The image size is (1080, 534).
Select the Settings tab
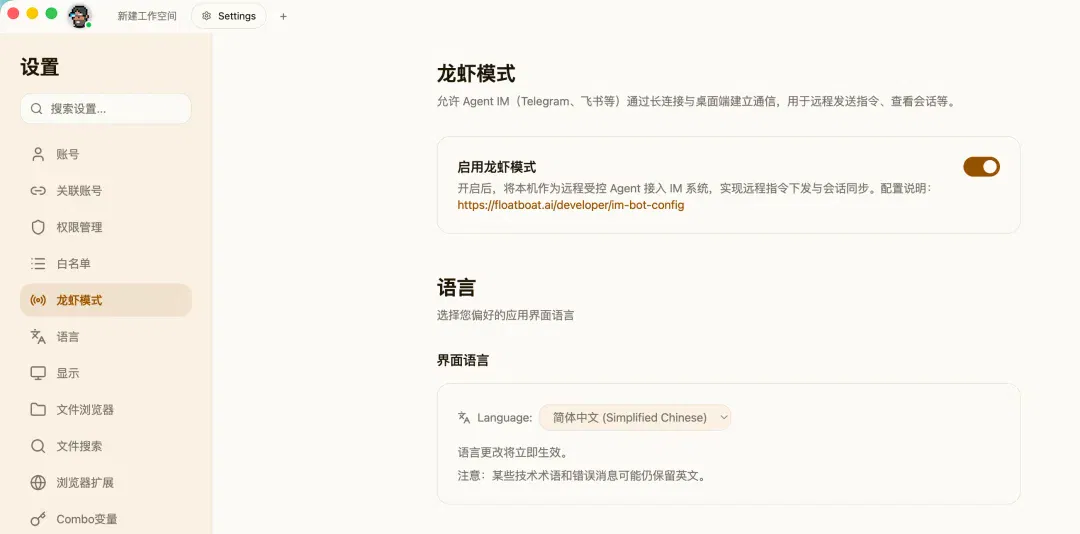[x=229, y=16]
